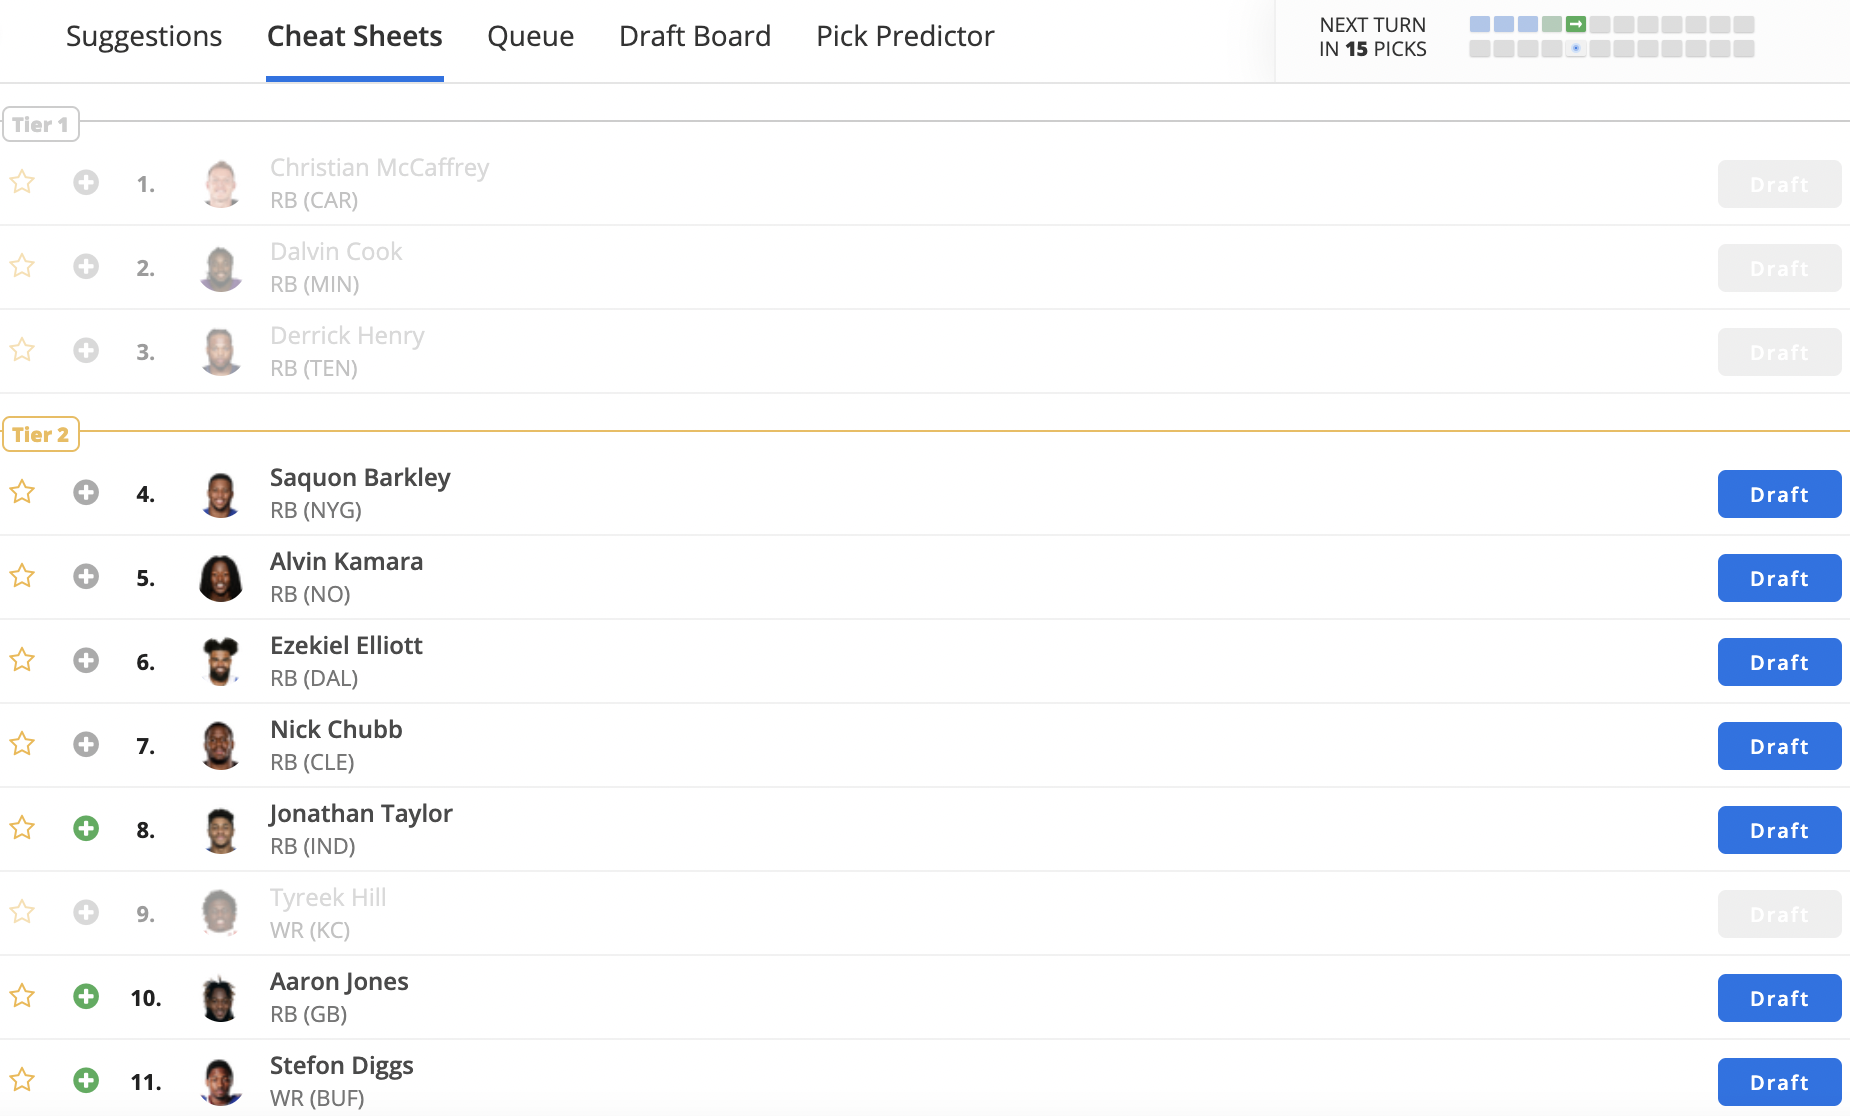Queue Ezekiel Elliott using the plus icon
The image size is (1850, 1116).
pos(86,660)
